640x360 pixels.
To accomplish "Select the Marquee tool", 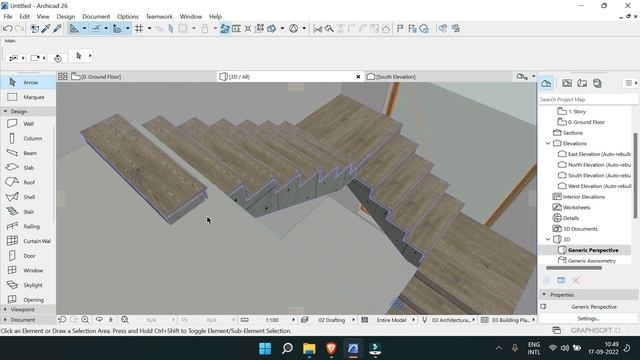I will coord(28,97).
